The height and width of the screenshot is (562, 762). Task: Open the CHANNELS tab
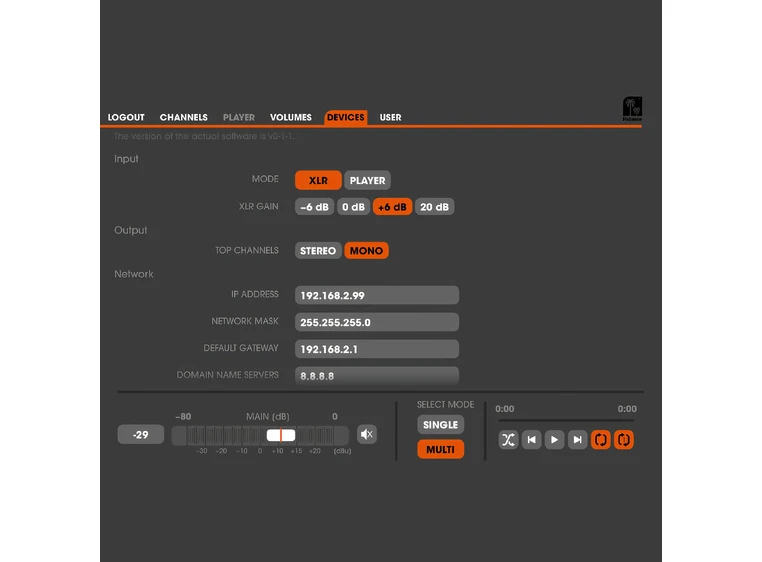(x=184, y=118)
